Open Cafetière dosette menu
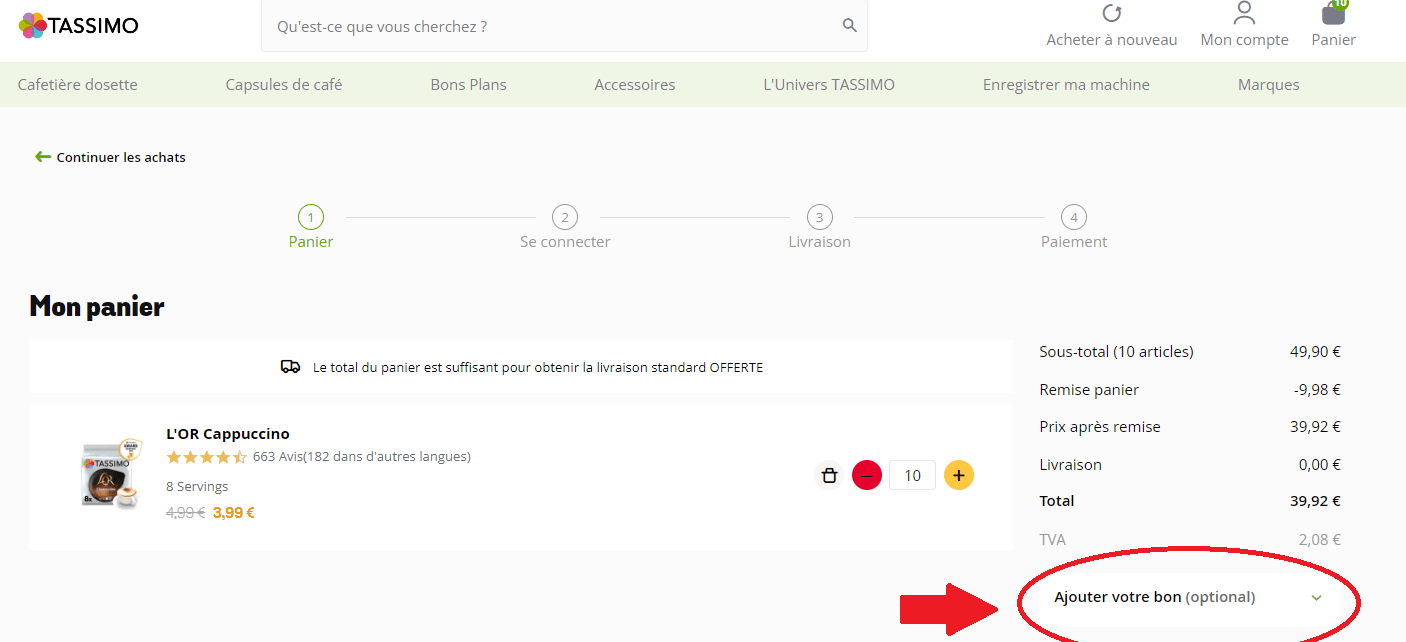This screenshot has height=642, width=1406. click(78, 85)
